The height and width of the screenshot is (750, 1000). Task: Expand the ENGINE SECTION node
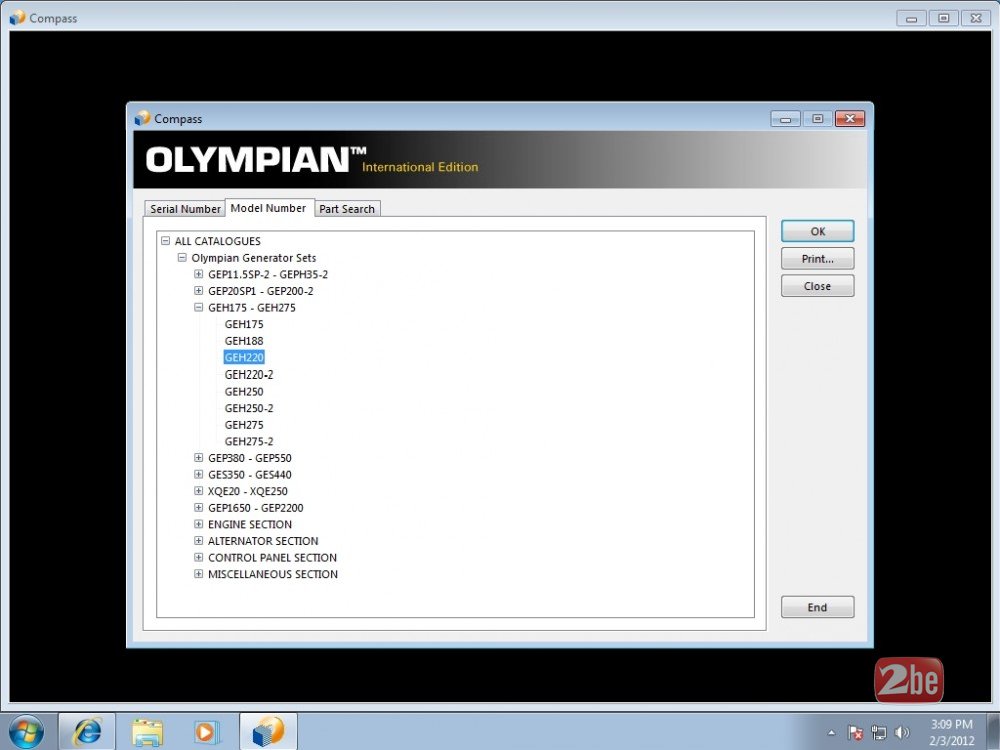point(199,524)
